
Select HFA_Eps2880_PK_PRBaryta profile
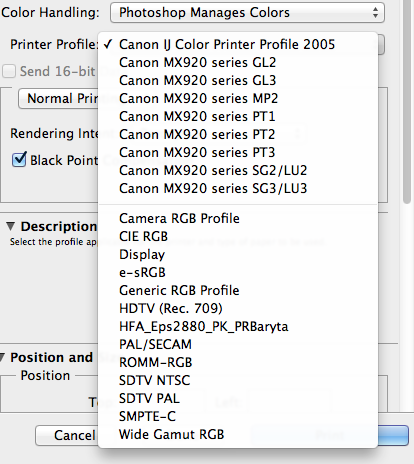238,326
